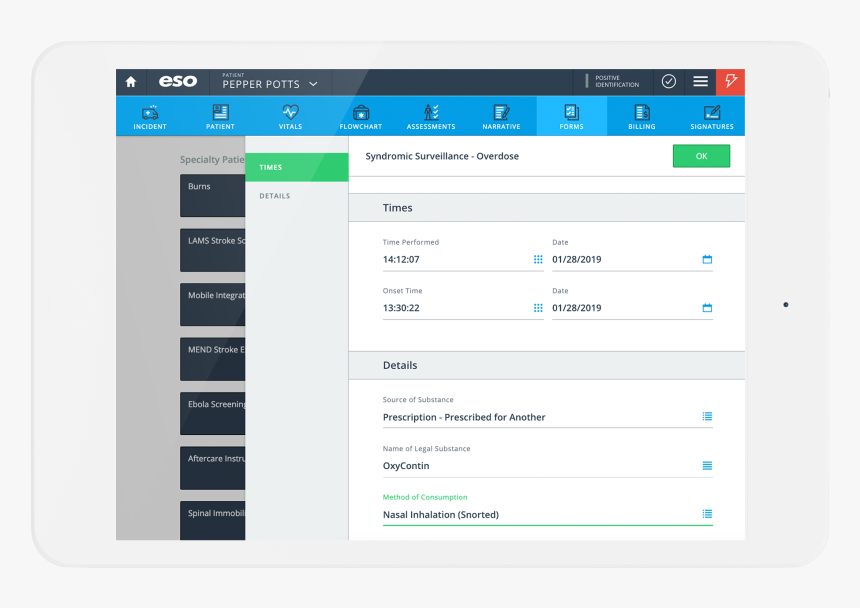Open keypad icon for Time Performed
Viewport: 860px width, 608px height.
538,259
